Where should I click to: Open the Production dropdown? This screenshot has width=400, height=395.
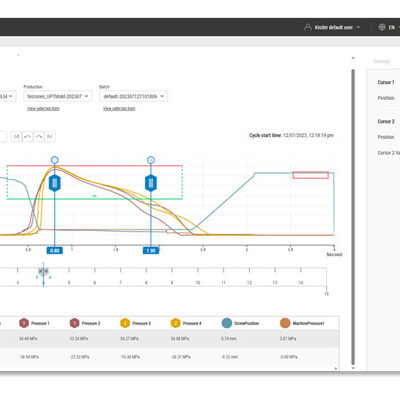pos(58,96)
